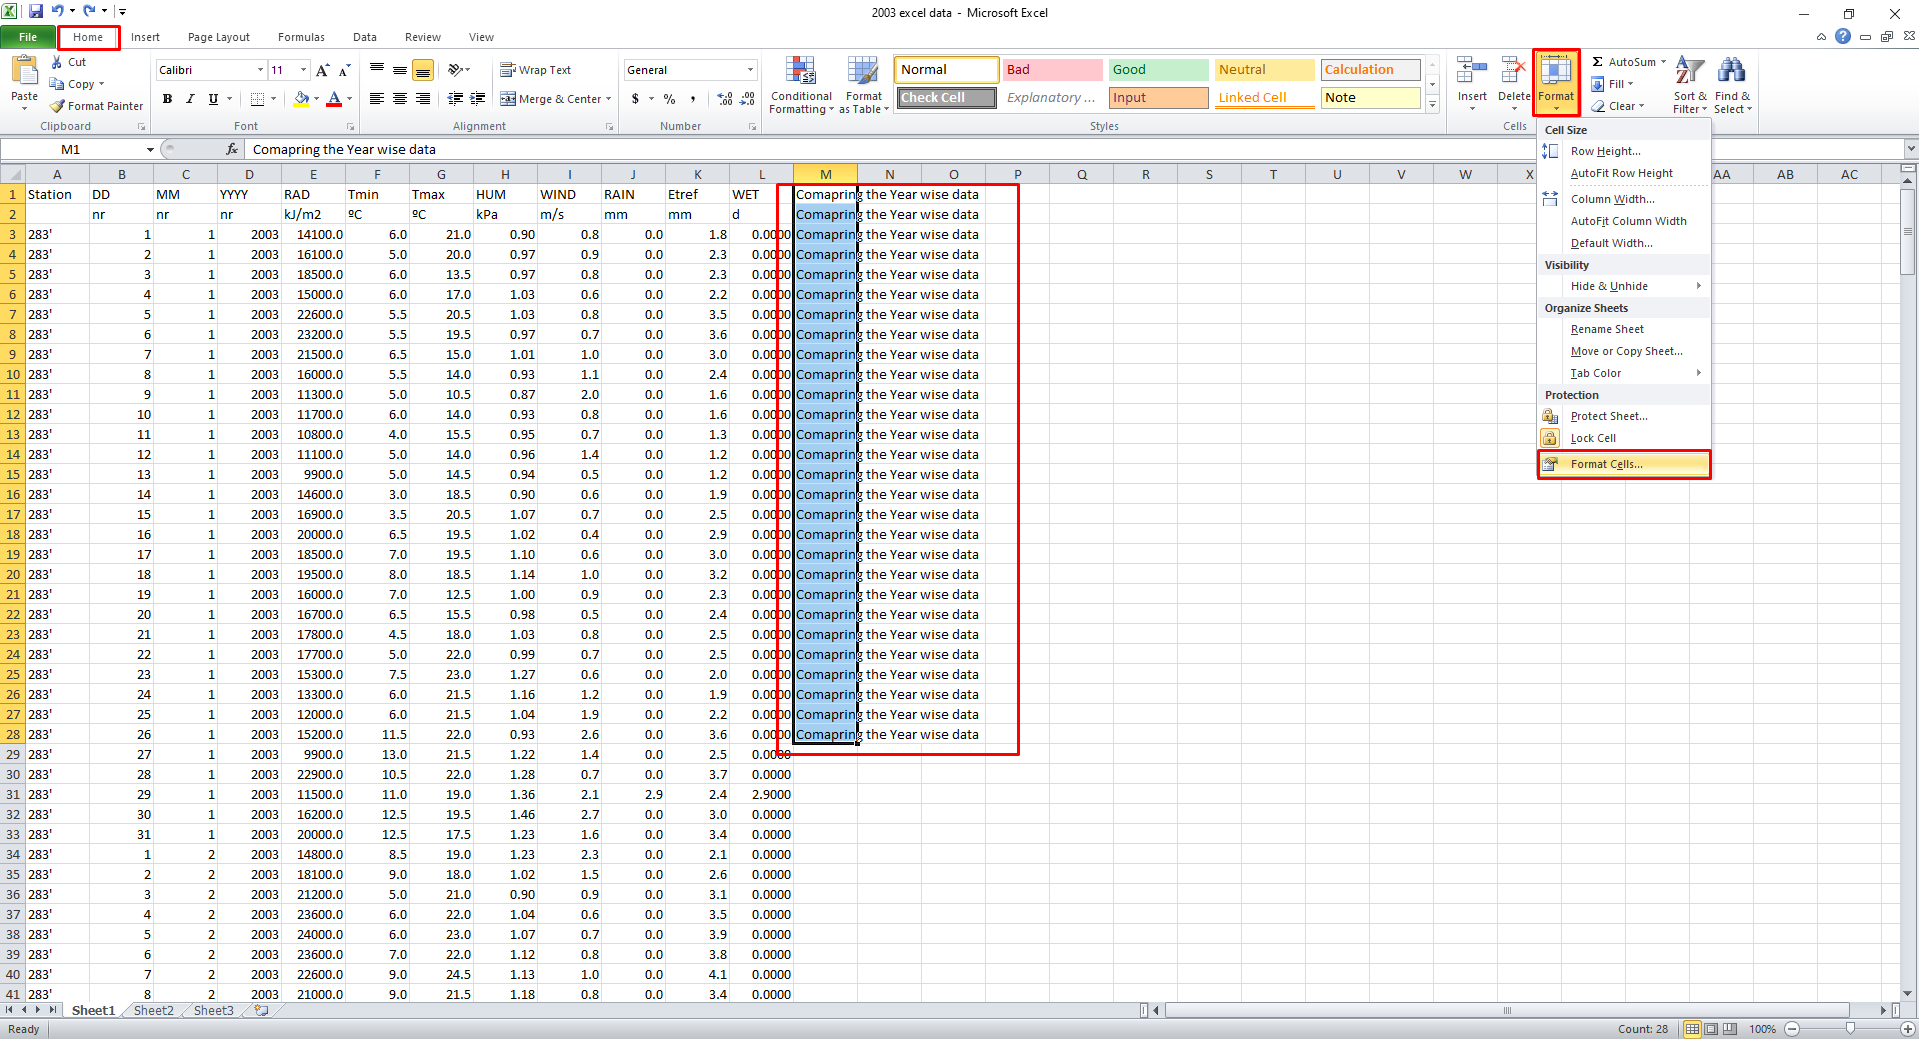Switch to Sheet2 worksheet tab
Image resolution: width=1919 pixels, height=1039 pixels.
(153, 1010)
